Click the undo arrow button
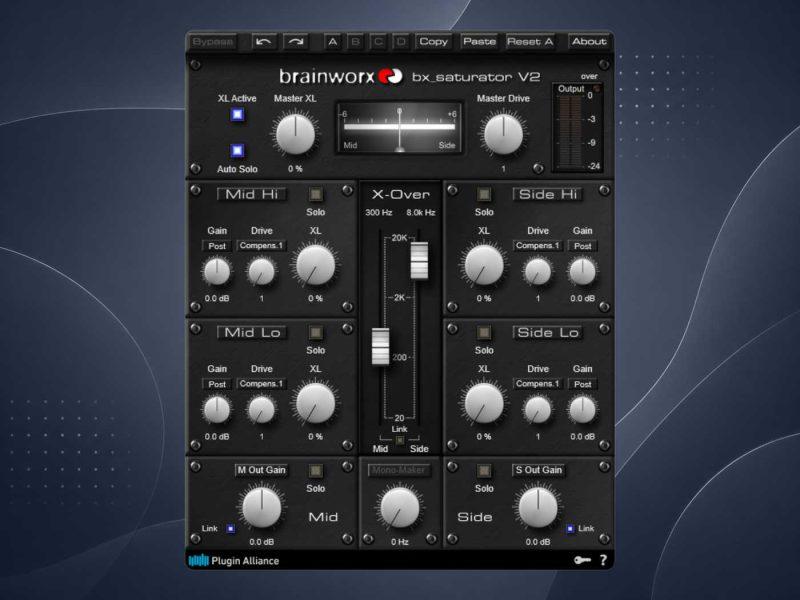This screenshot has height=600, width=800. (x=264, y=42)
